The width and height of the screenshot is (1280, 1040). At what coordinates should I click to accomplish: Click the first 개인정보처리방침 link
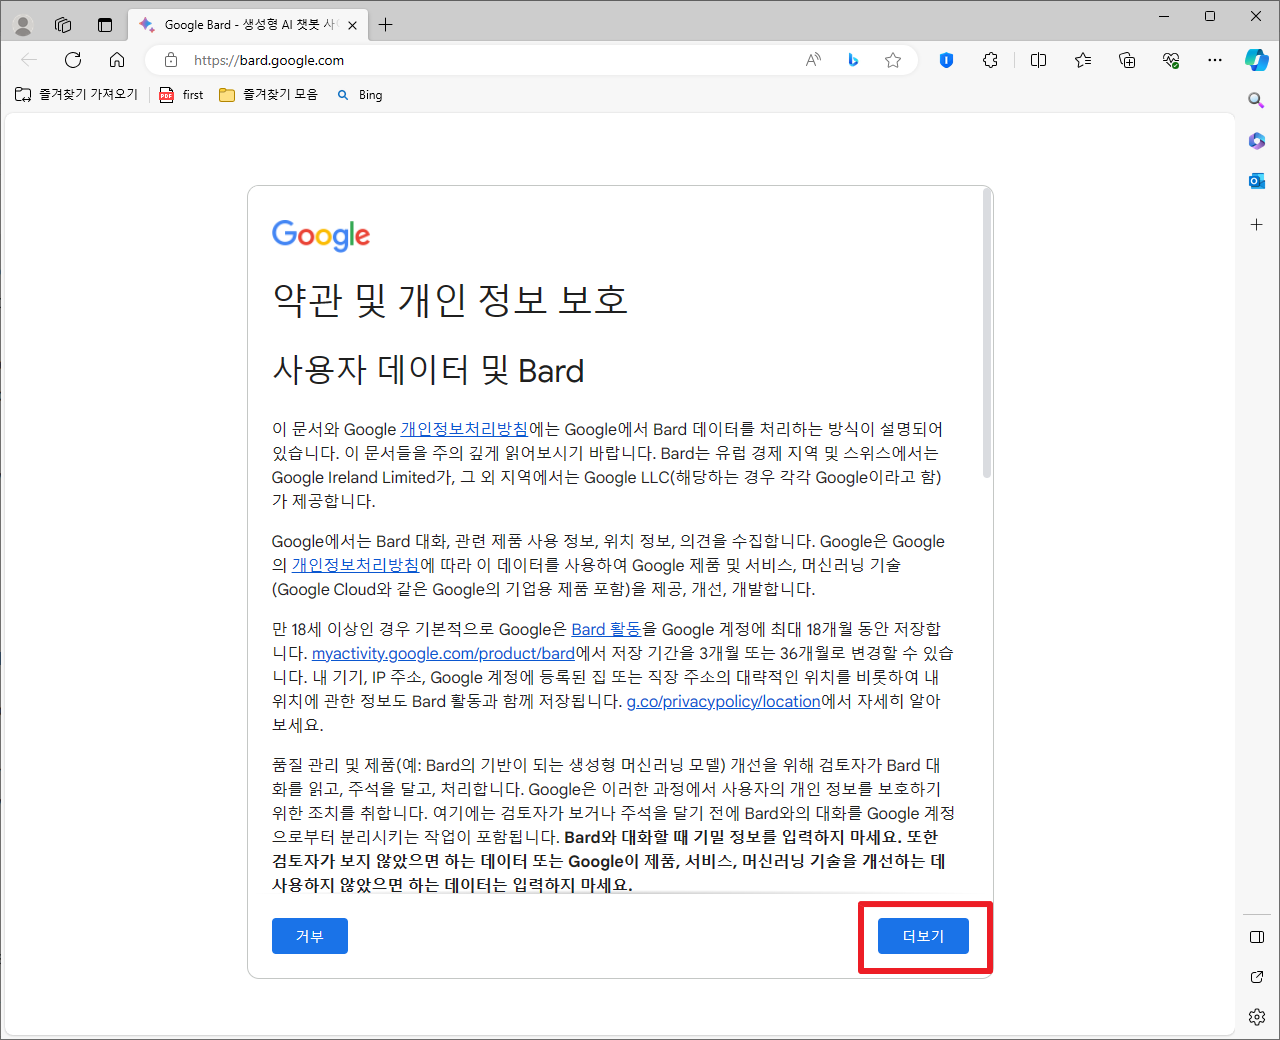[464, 429]
